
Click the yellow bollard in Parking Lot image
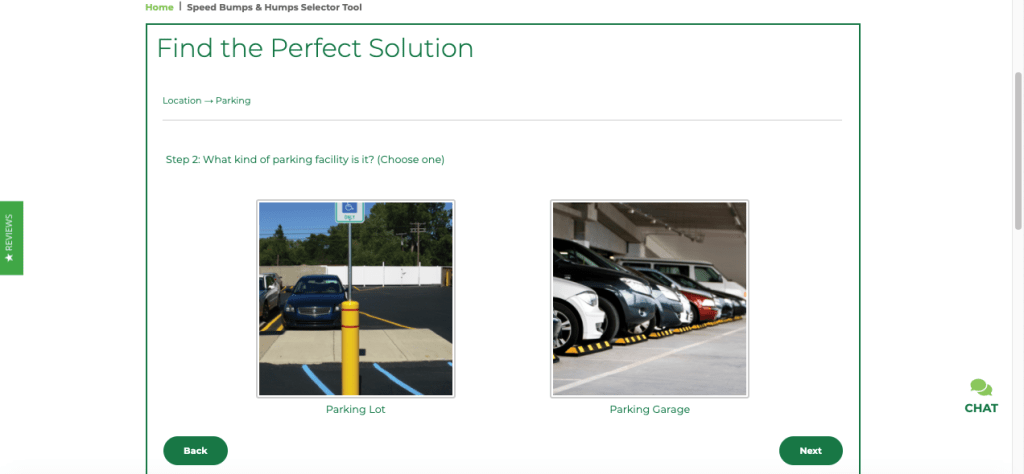(x=351, y=347)
